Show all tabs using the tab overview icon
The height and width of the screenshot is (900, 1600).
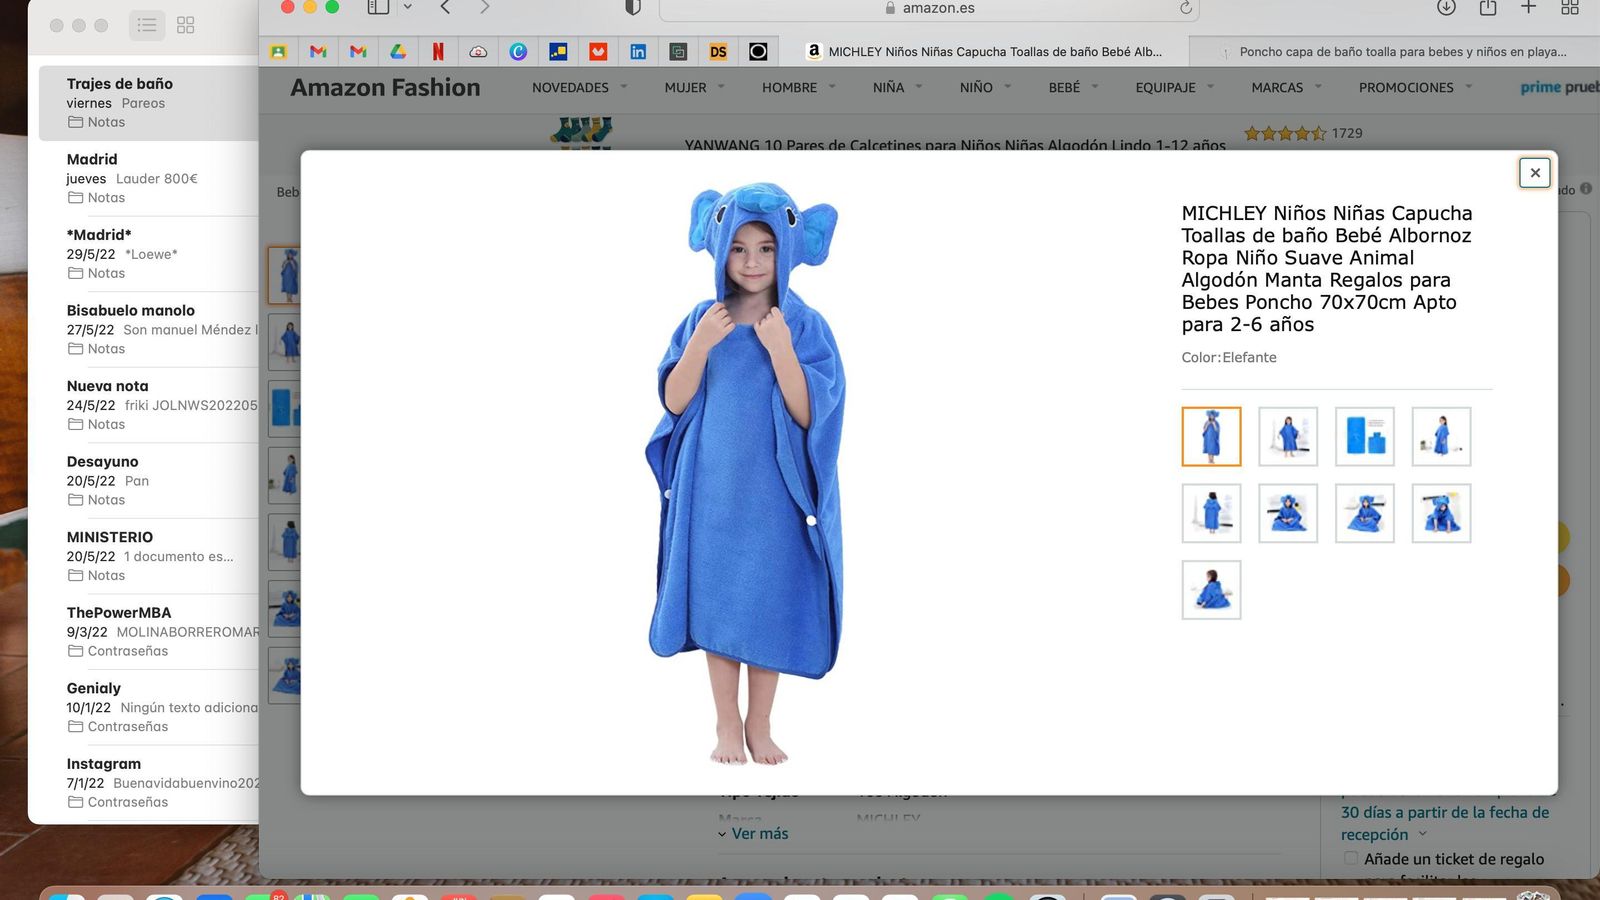(1570, 8)
